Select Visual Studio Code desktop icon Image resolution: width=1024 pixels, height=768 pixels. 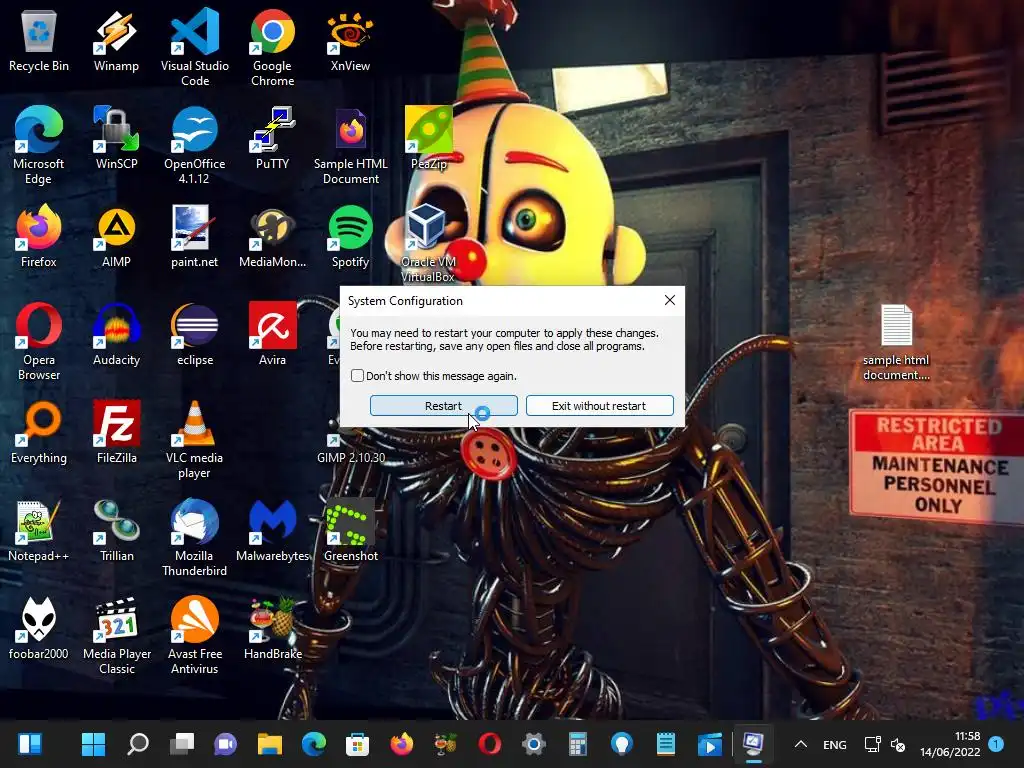[195, 48]
